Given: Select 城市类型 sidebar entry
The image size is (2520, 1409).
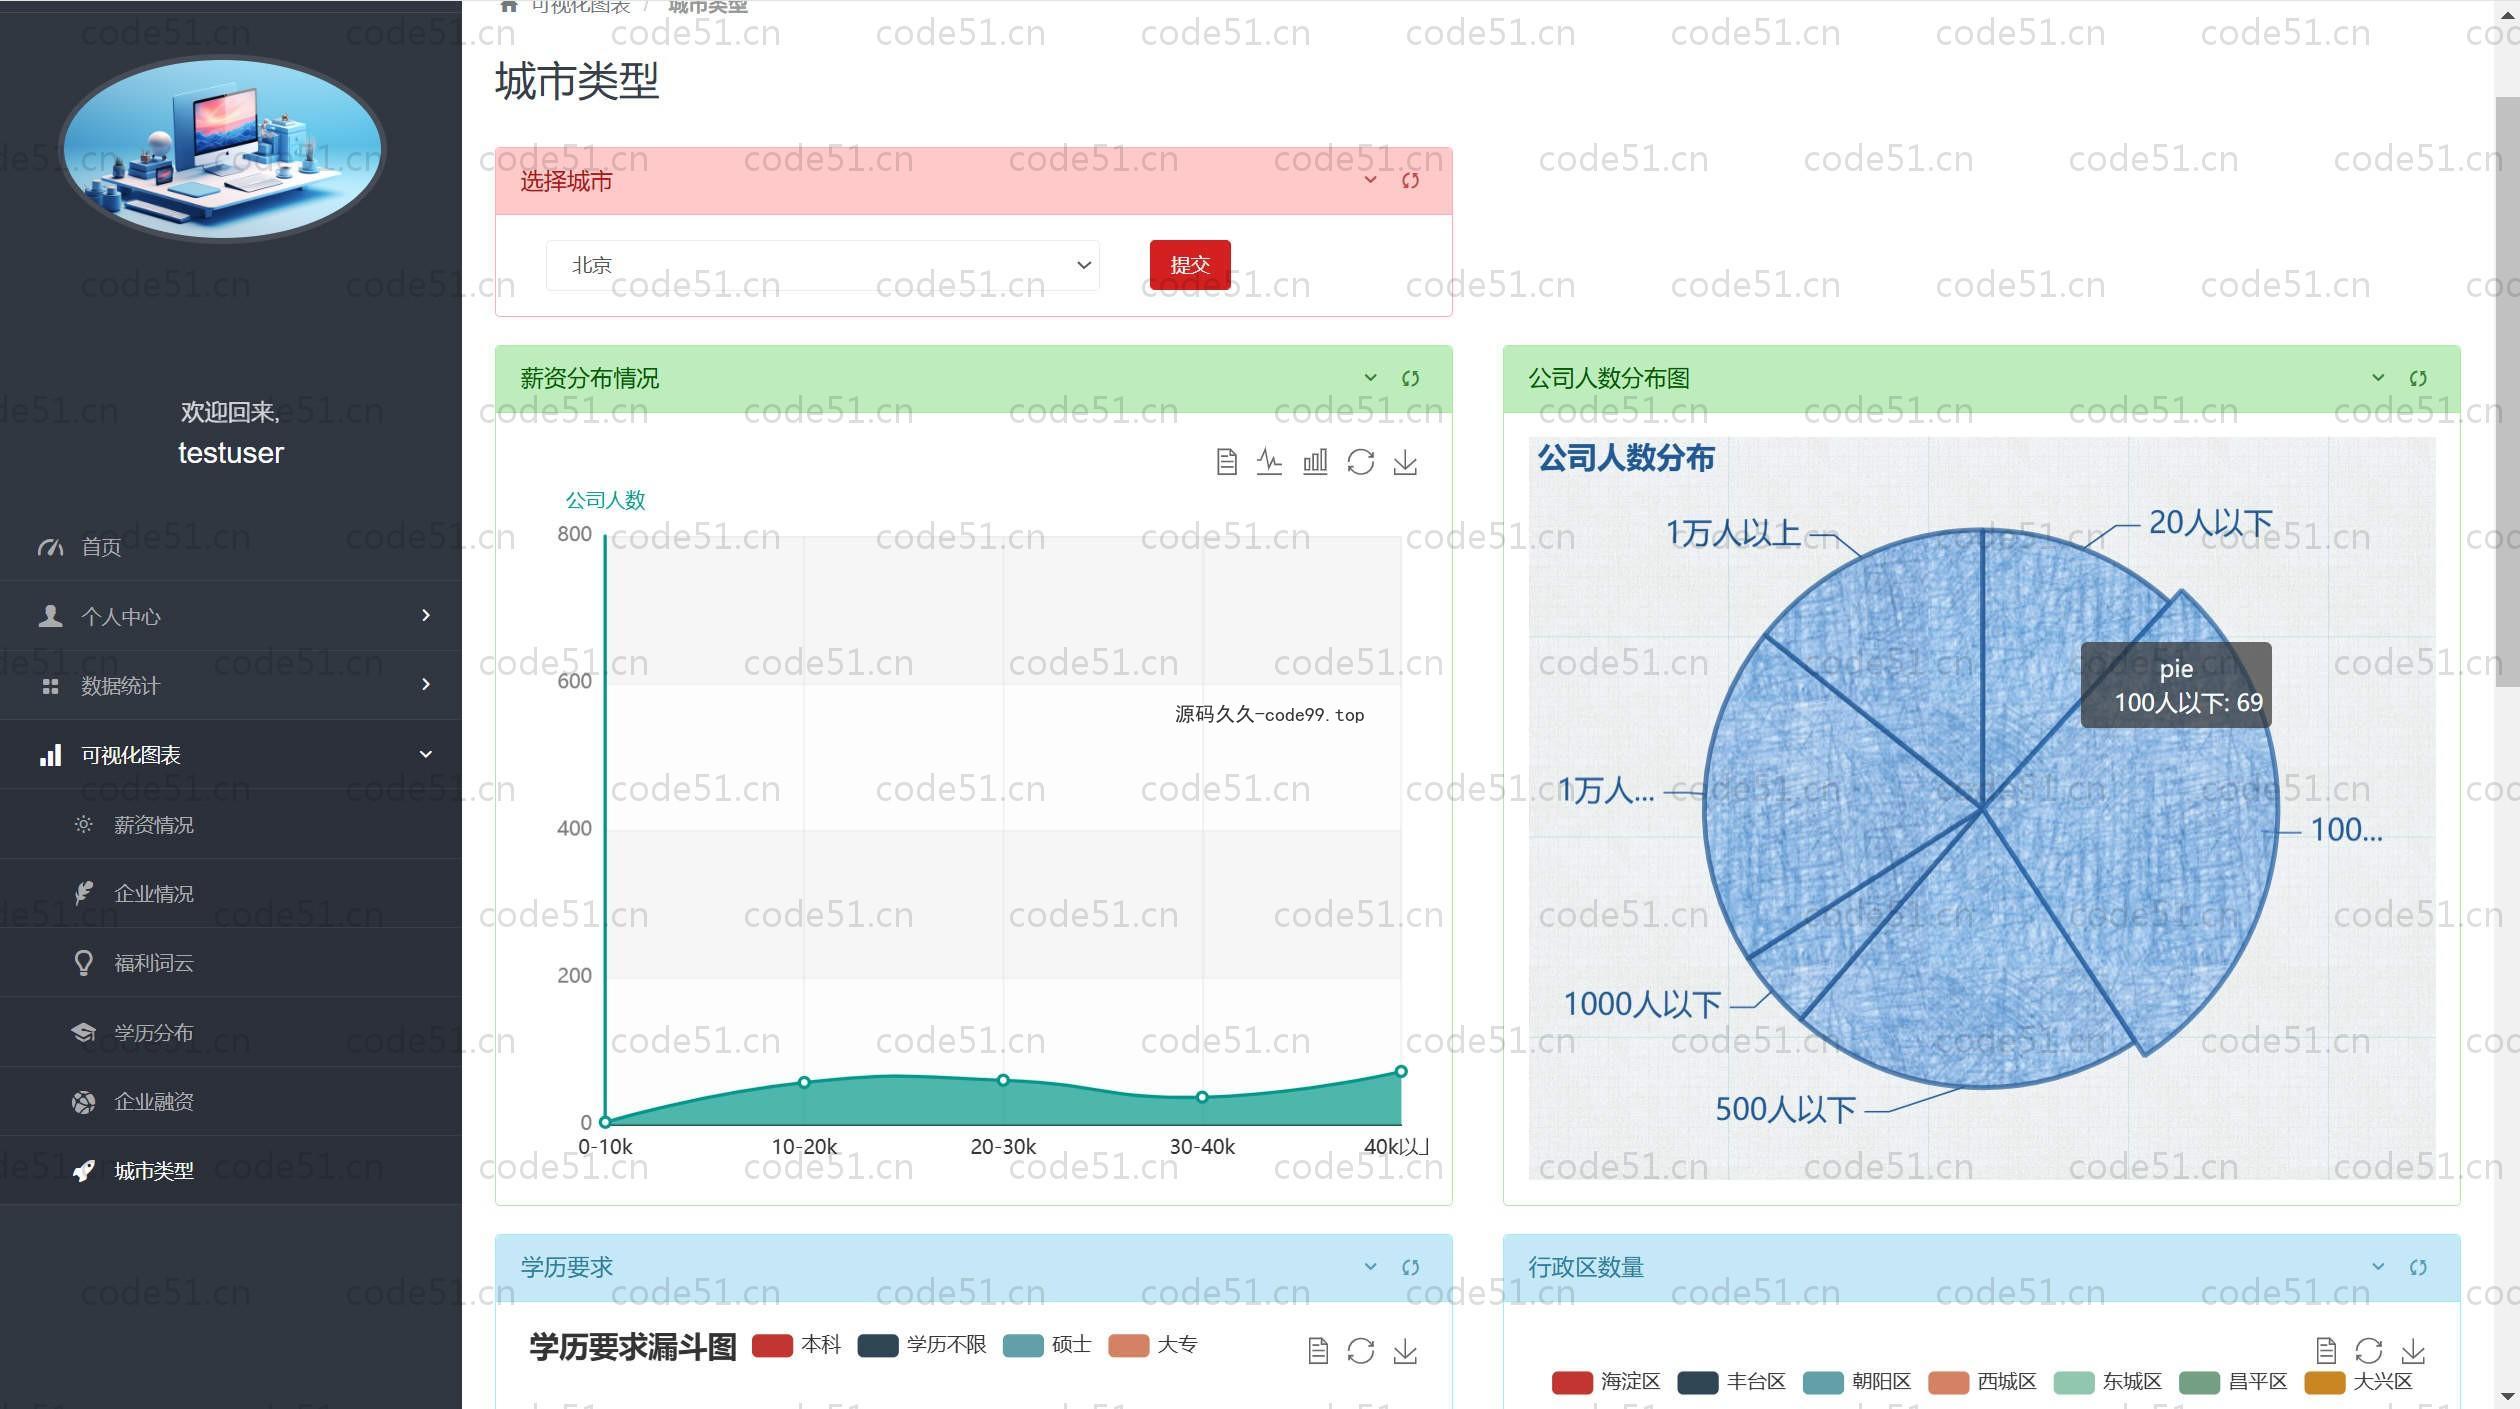Looking at the screenshot, I should click(231, 1171).
